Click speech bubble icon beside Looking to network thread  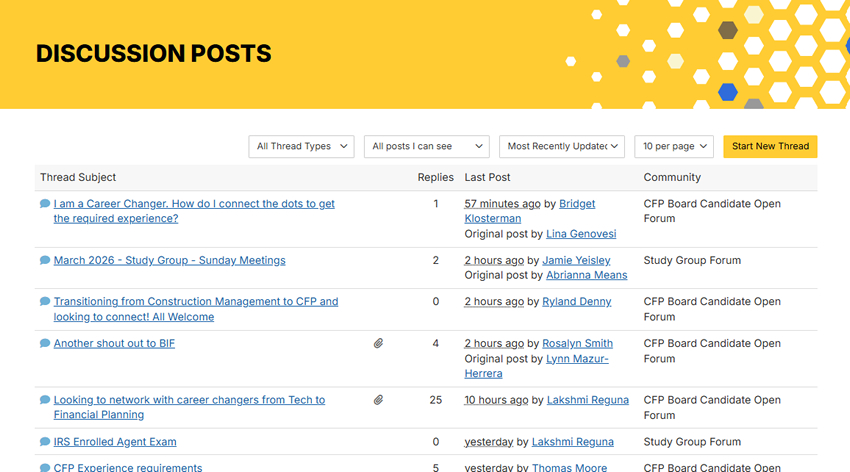45,400
